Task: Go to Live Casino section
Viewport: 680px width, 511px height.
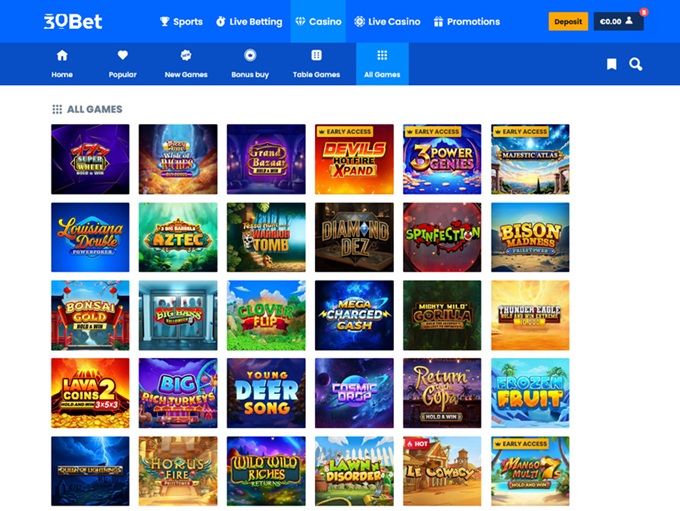Action: [387, 21]
